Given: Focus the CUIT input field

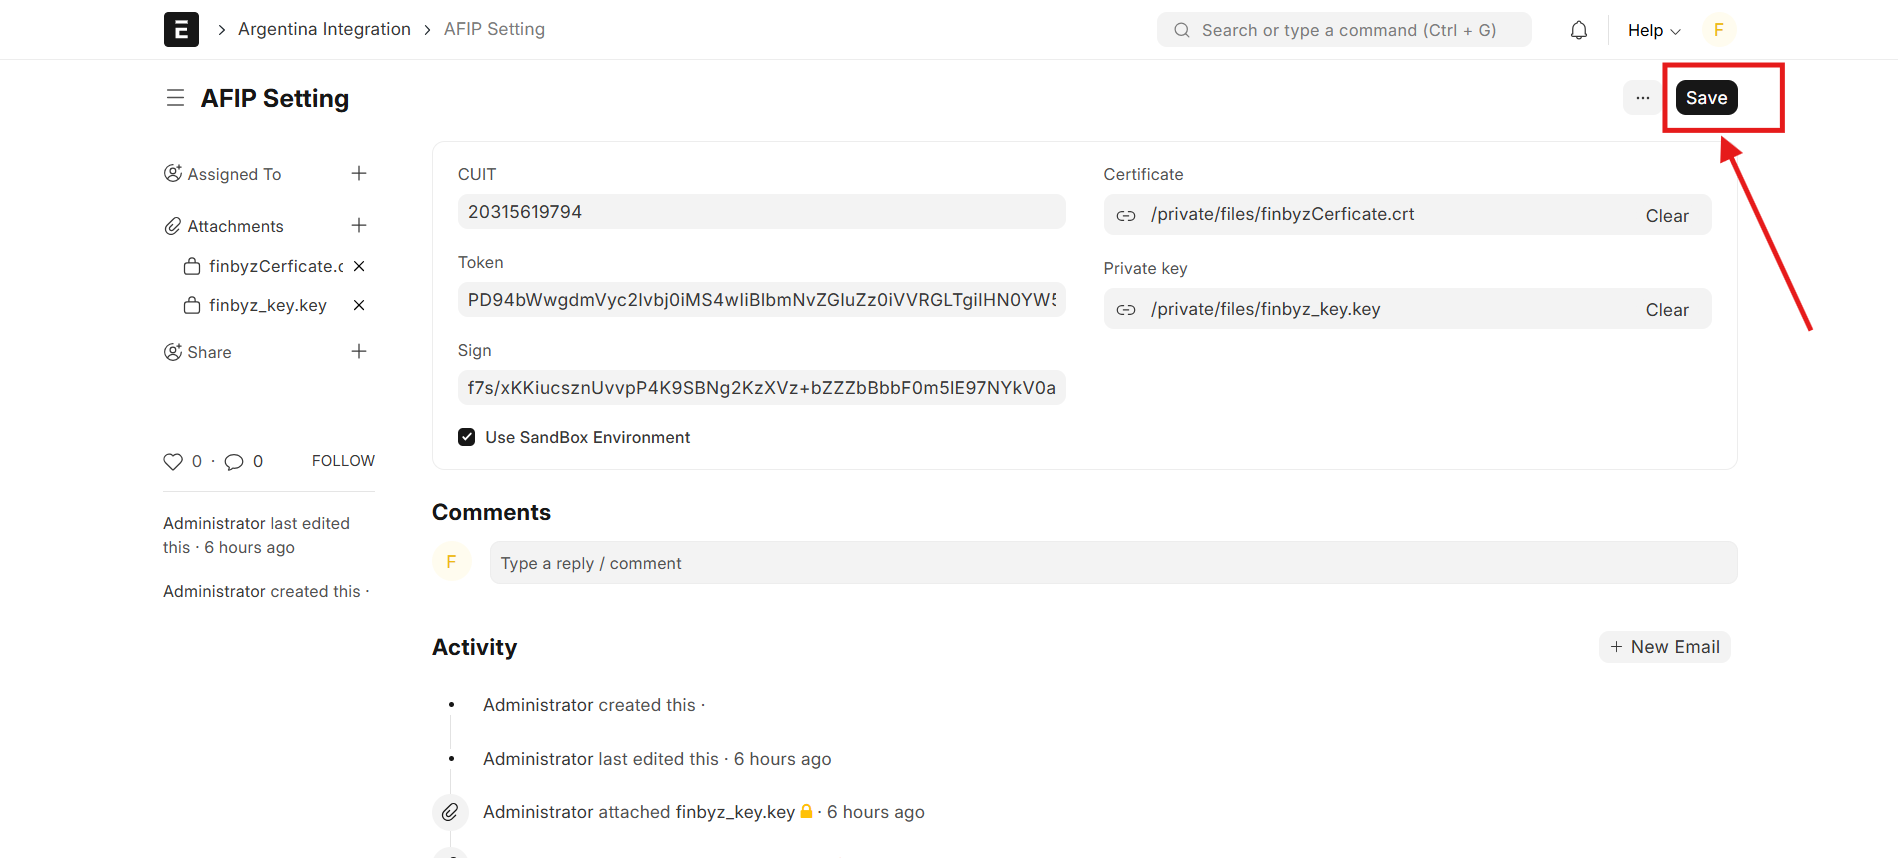Looking at the screenshot, I should pos(761,212).
